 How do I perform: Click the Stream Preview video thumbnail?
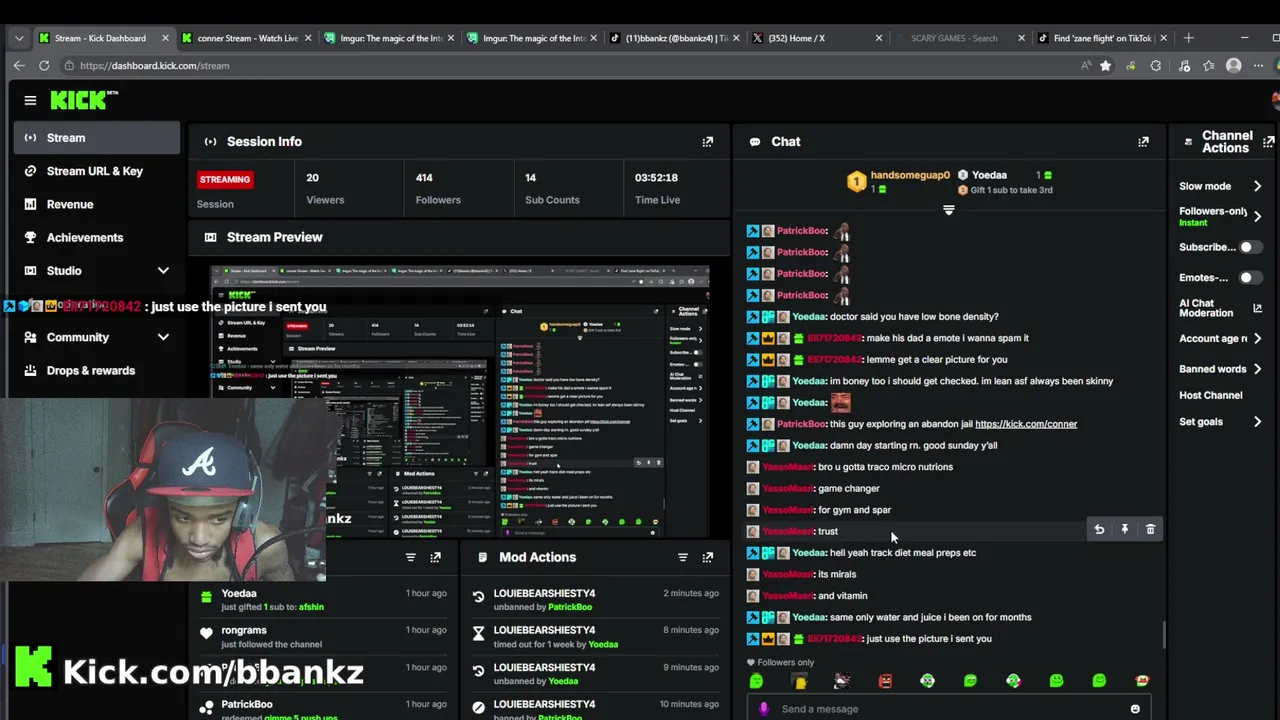click(460, 402)
